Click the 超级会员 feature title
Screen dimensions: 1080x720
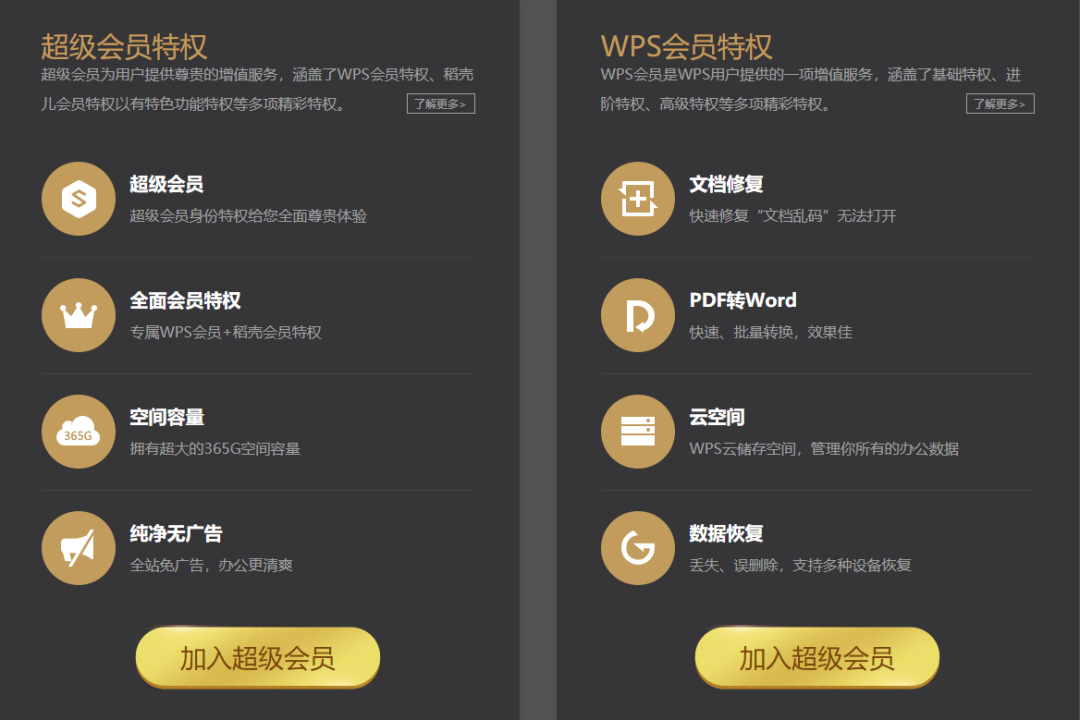(167, 184)
